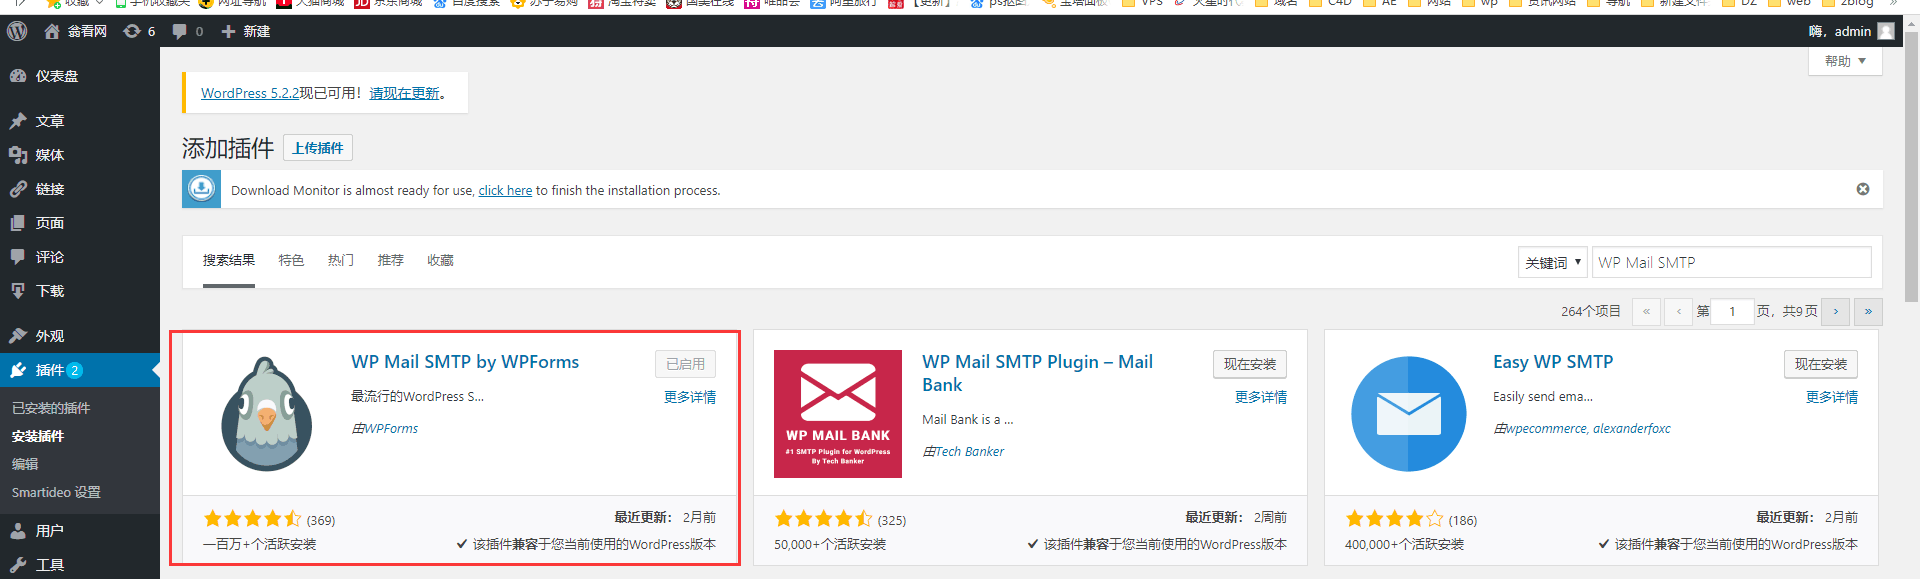
Task: Open the WordPress 5.2.2 link
Action: point(250,93)
